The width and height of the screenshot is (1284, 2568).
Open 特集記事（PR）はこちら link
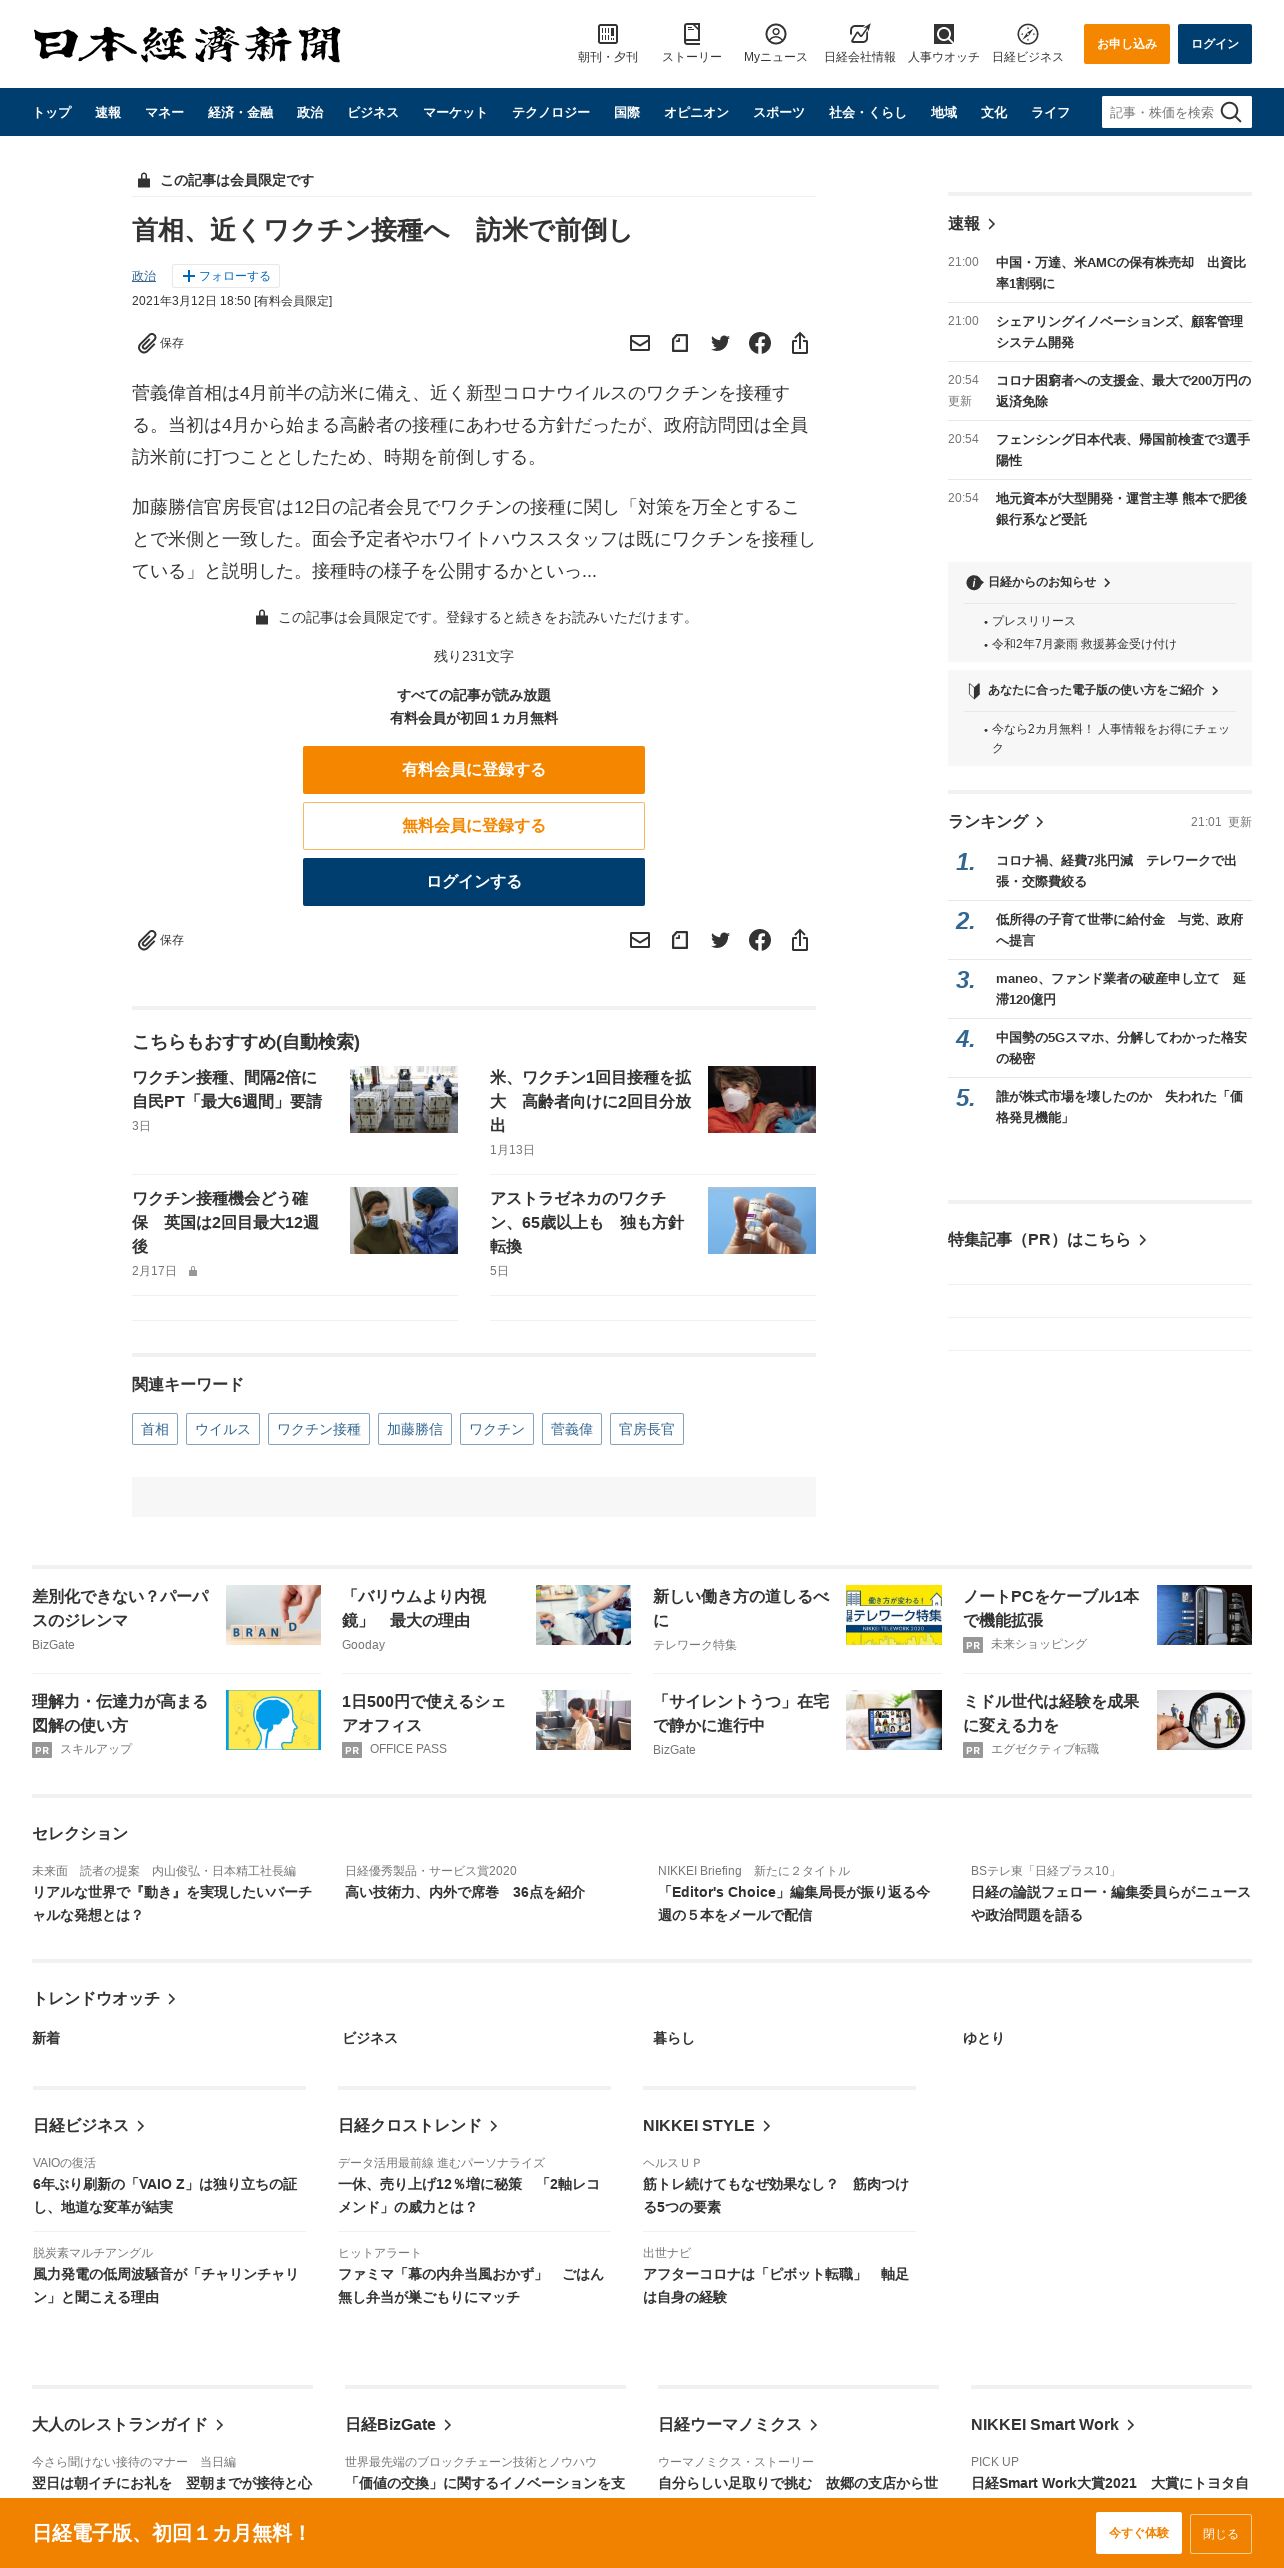(1047, 1239)
